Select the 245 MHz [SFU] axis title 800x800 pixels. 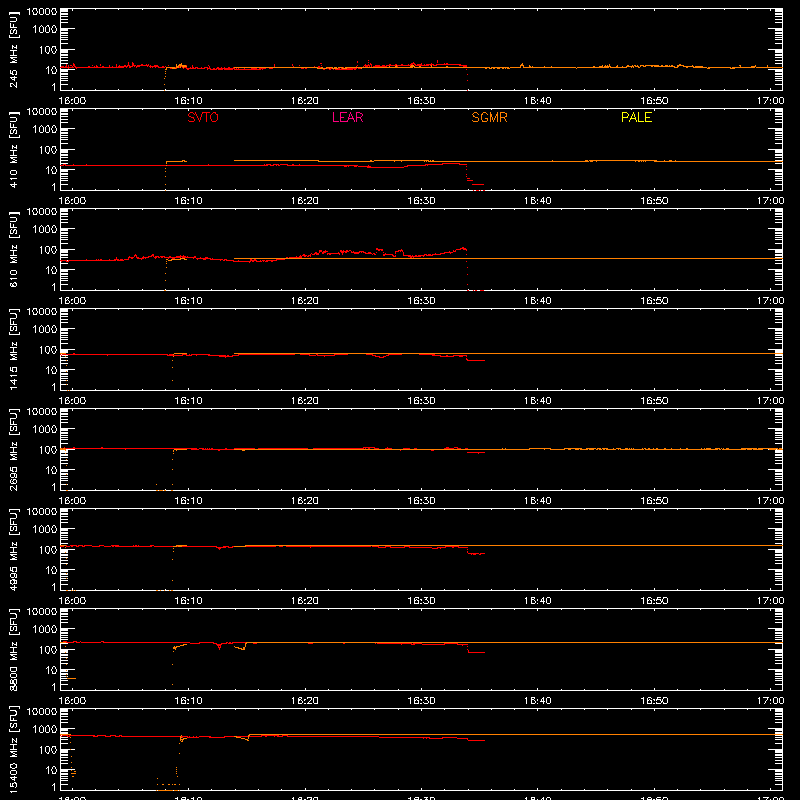(13, 49)
